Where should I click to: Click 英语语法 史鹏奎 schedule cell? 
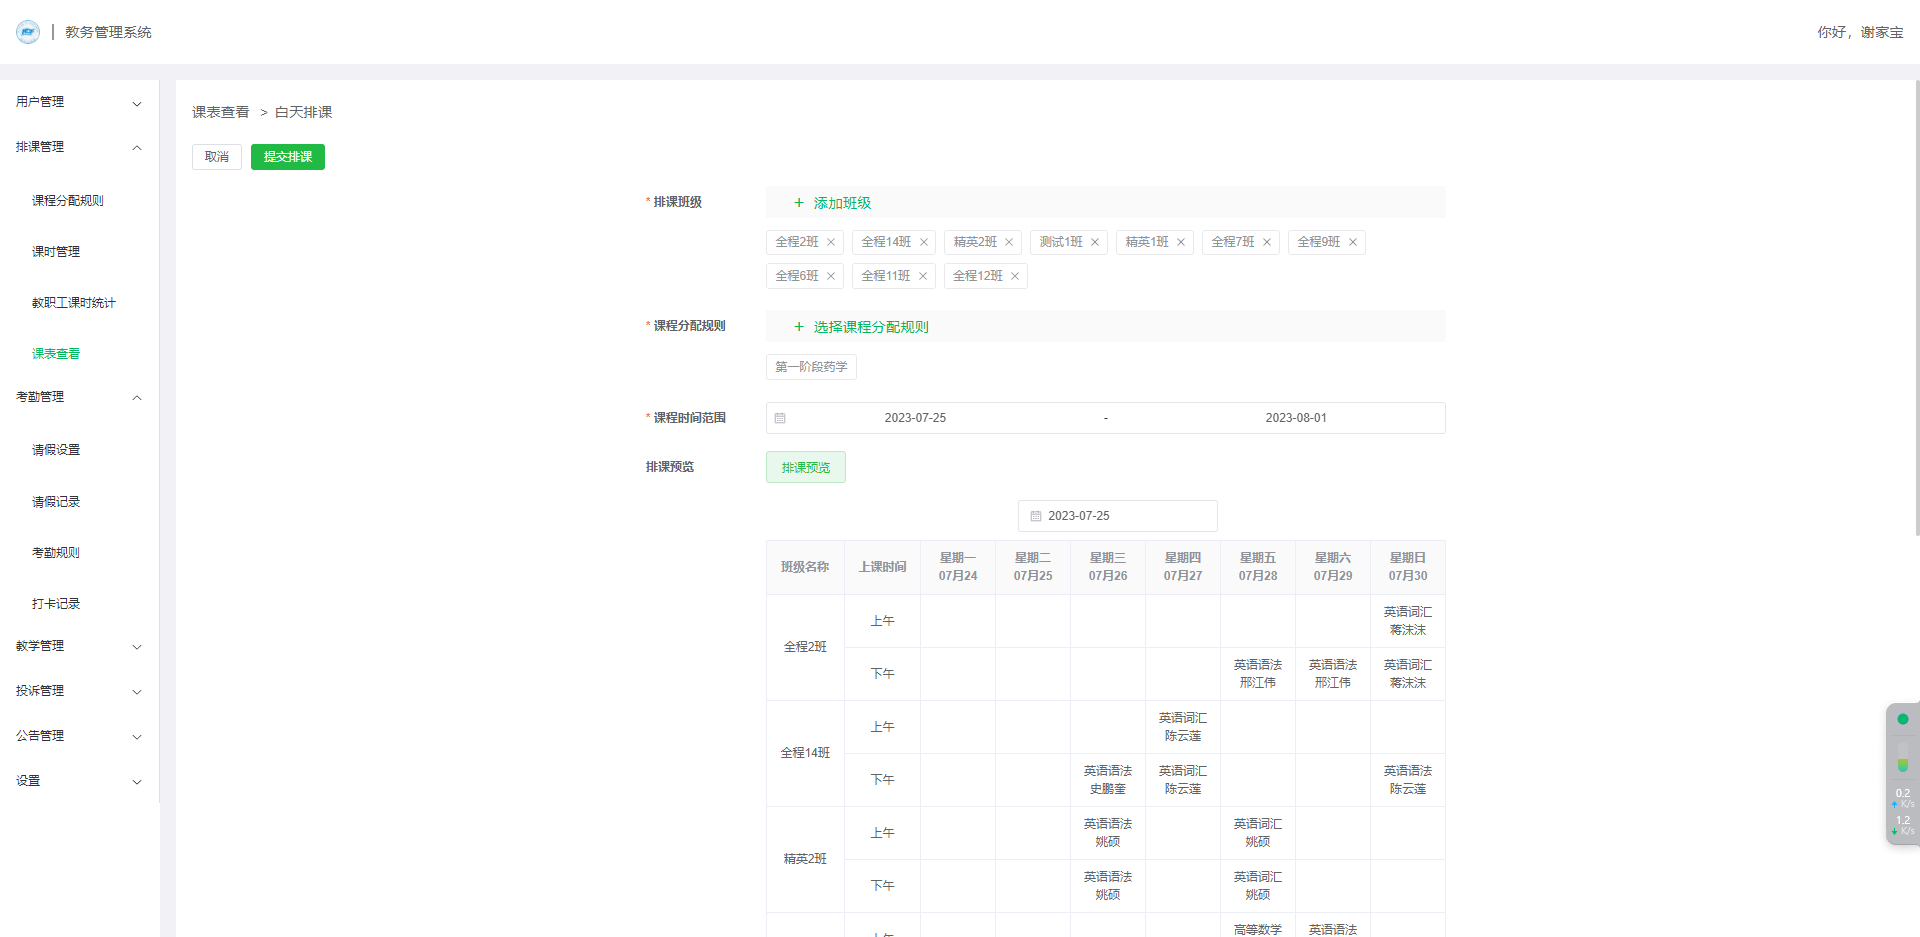1108,780
